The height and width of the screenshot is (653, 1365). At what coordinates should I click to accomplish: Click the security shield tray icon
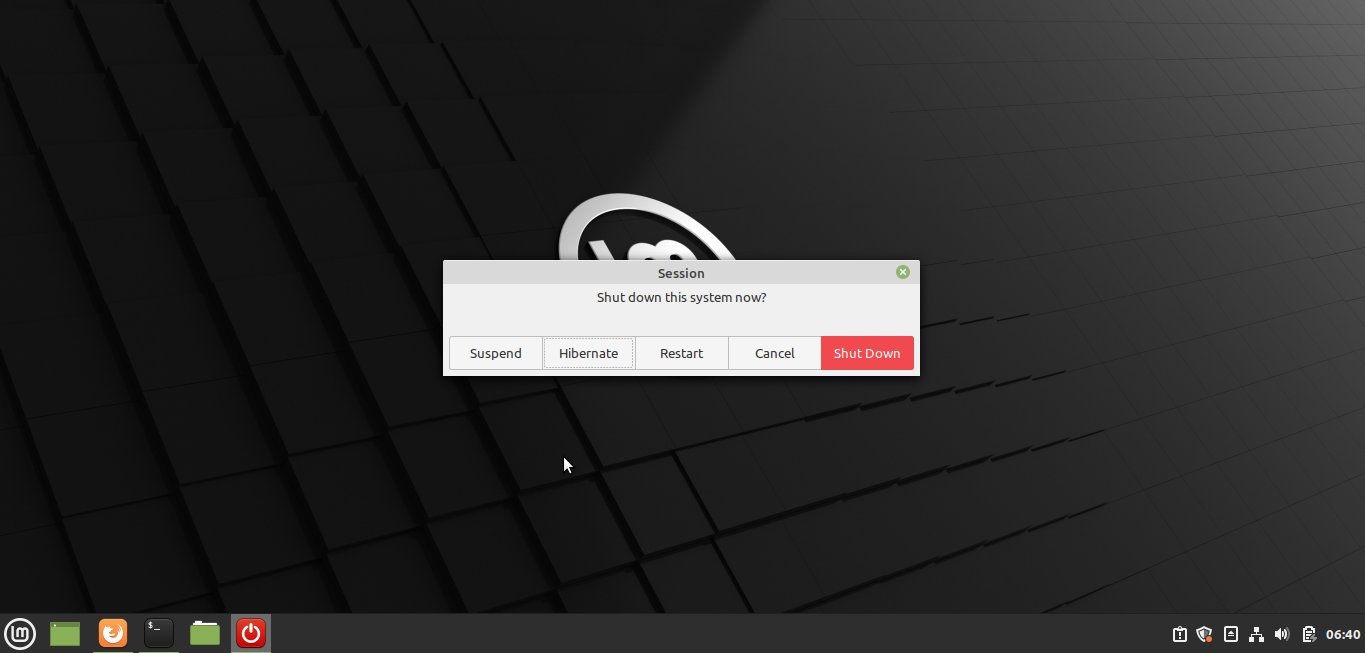[x=1204, y=633]
